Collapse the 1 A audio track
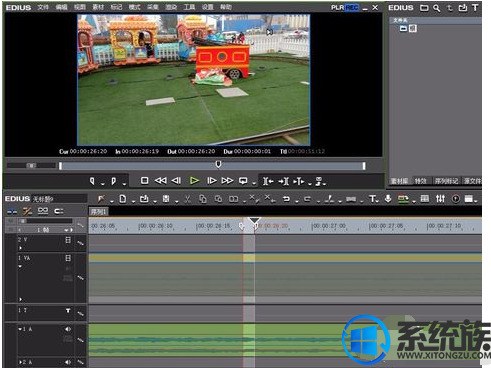The image size is (491, 368). pos(20,329)
